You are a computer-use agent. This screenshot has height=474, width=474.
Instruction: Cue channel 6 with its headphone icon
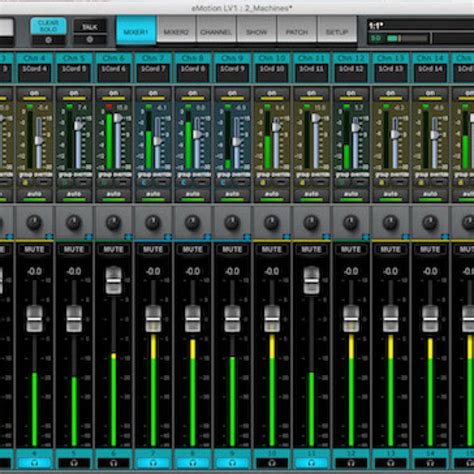(x=114, y=463)
